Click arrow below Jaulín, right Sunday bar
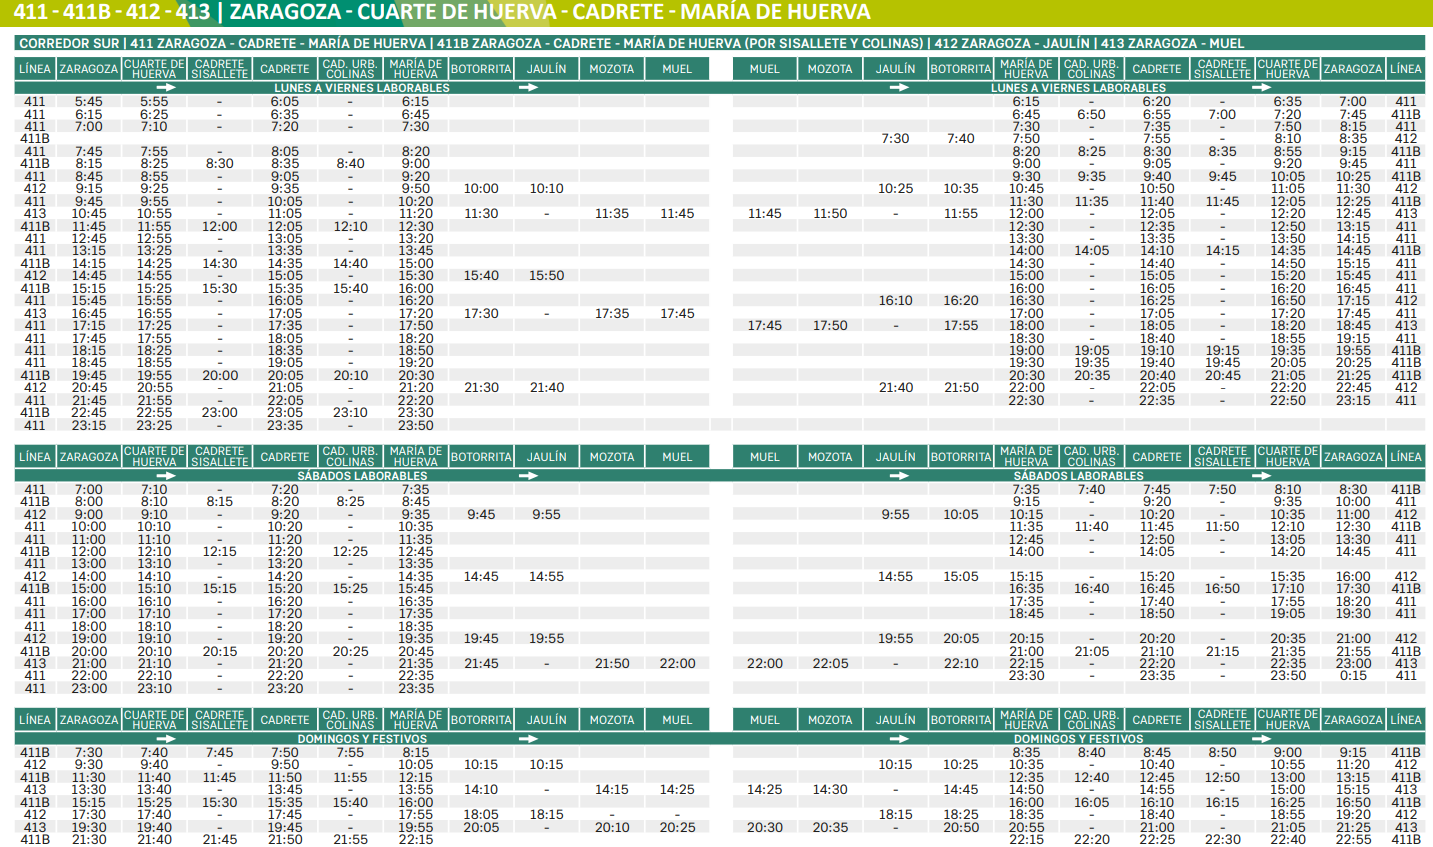 (899, 739)
